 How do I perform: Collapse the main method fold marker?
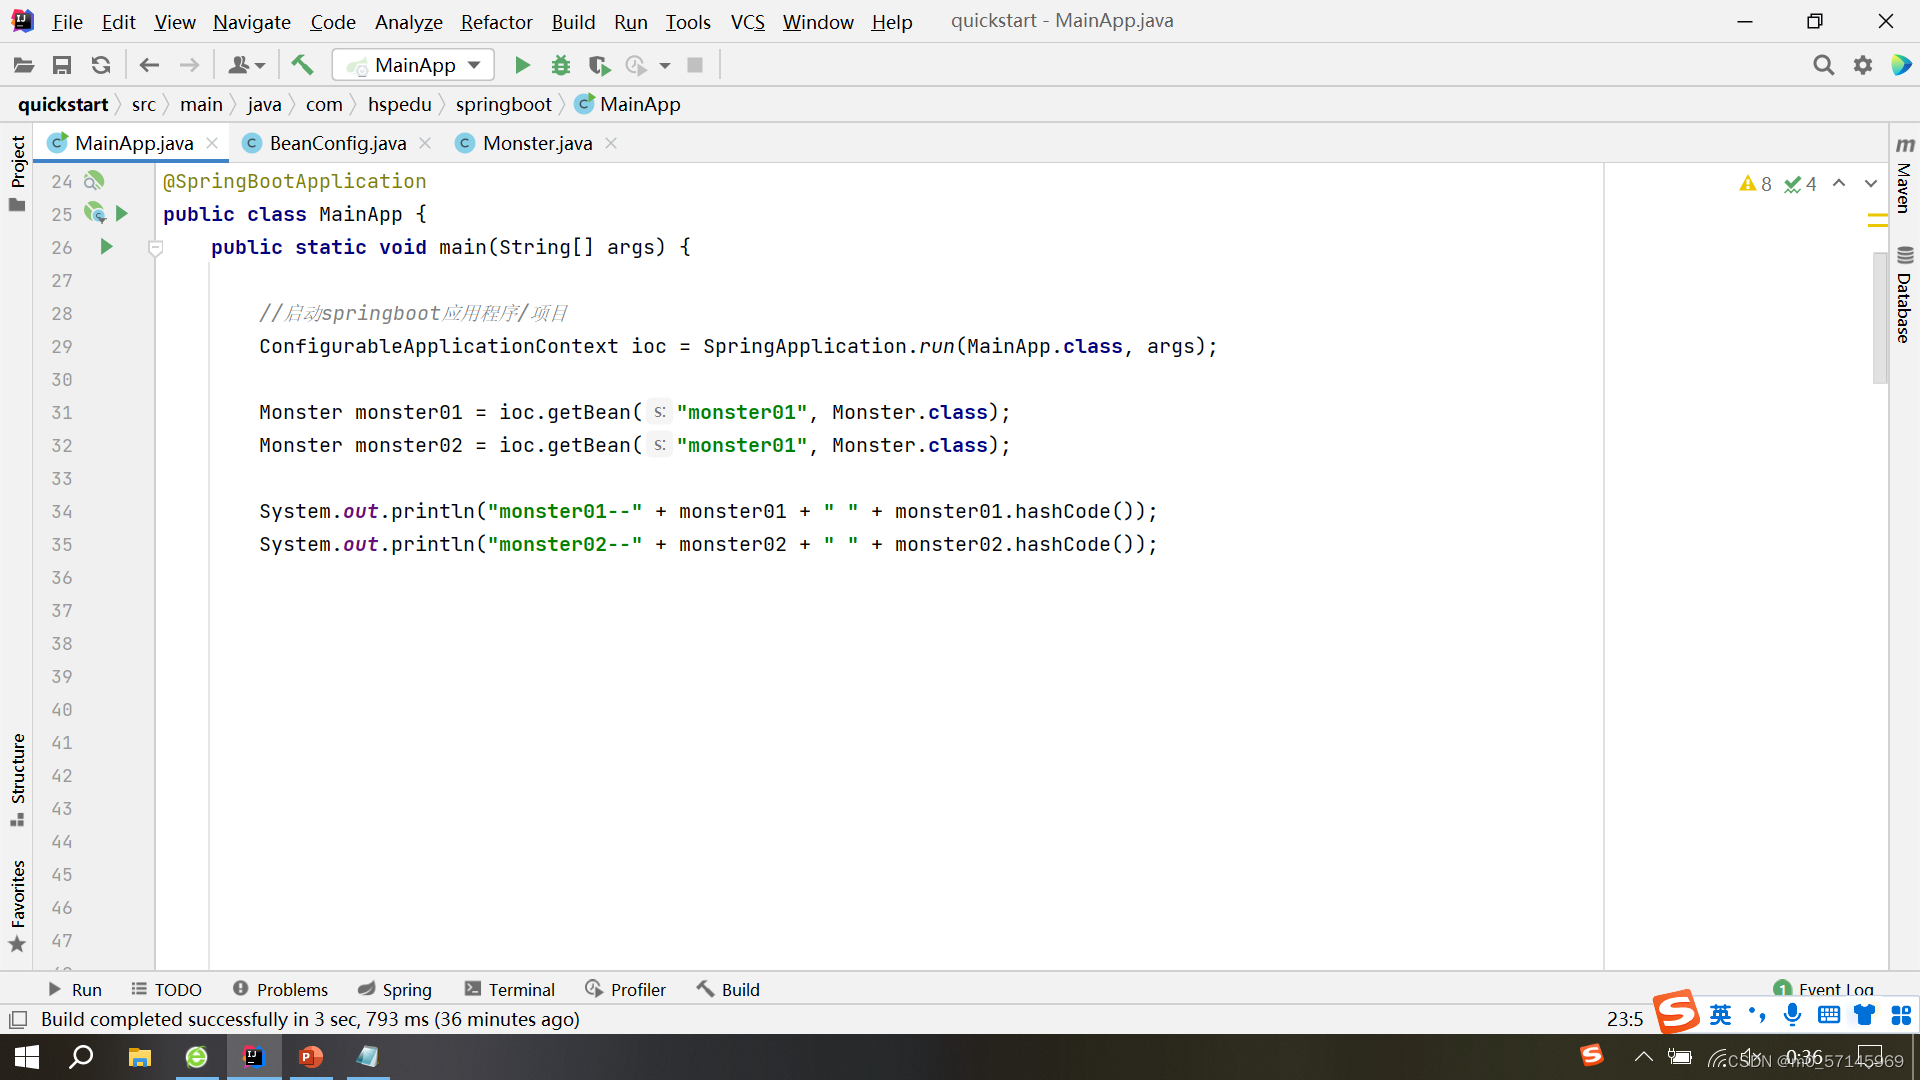click(x=155, y=247)
